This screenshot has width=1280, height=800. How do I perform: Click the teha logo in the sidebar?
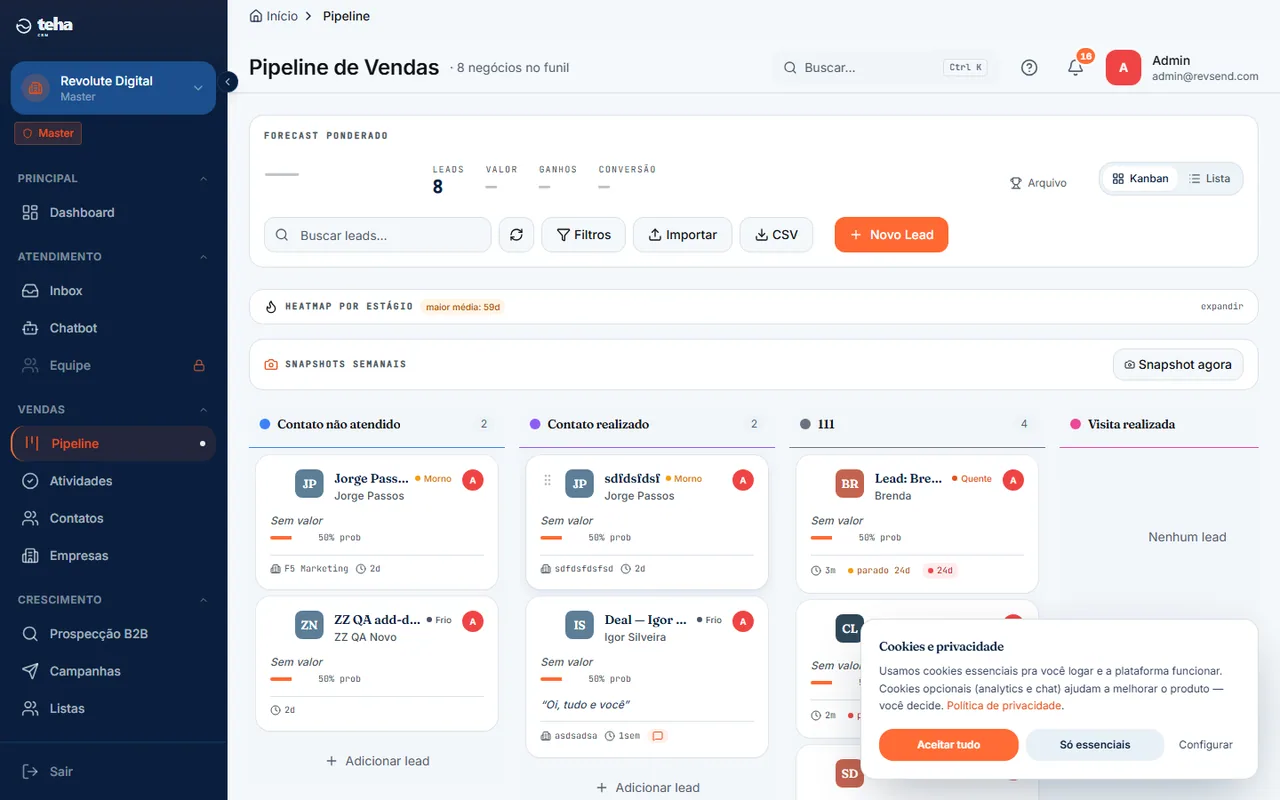(45, 26)
